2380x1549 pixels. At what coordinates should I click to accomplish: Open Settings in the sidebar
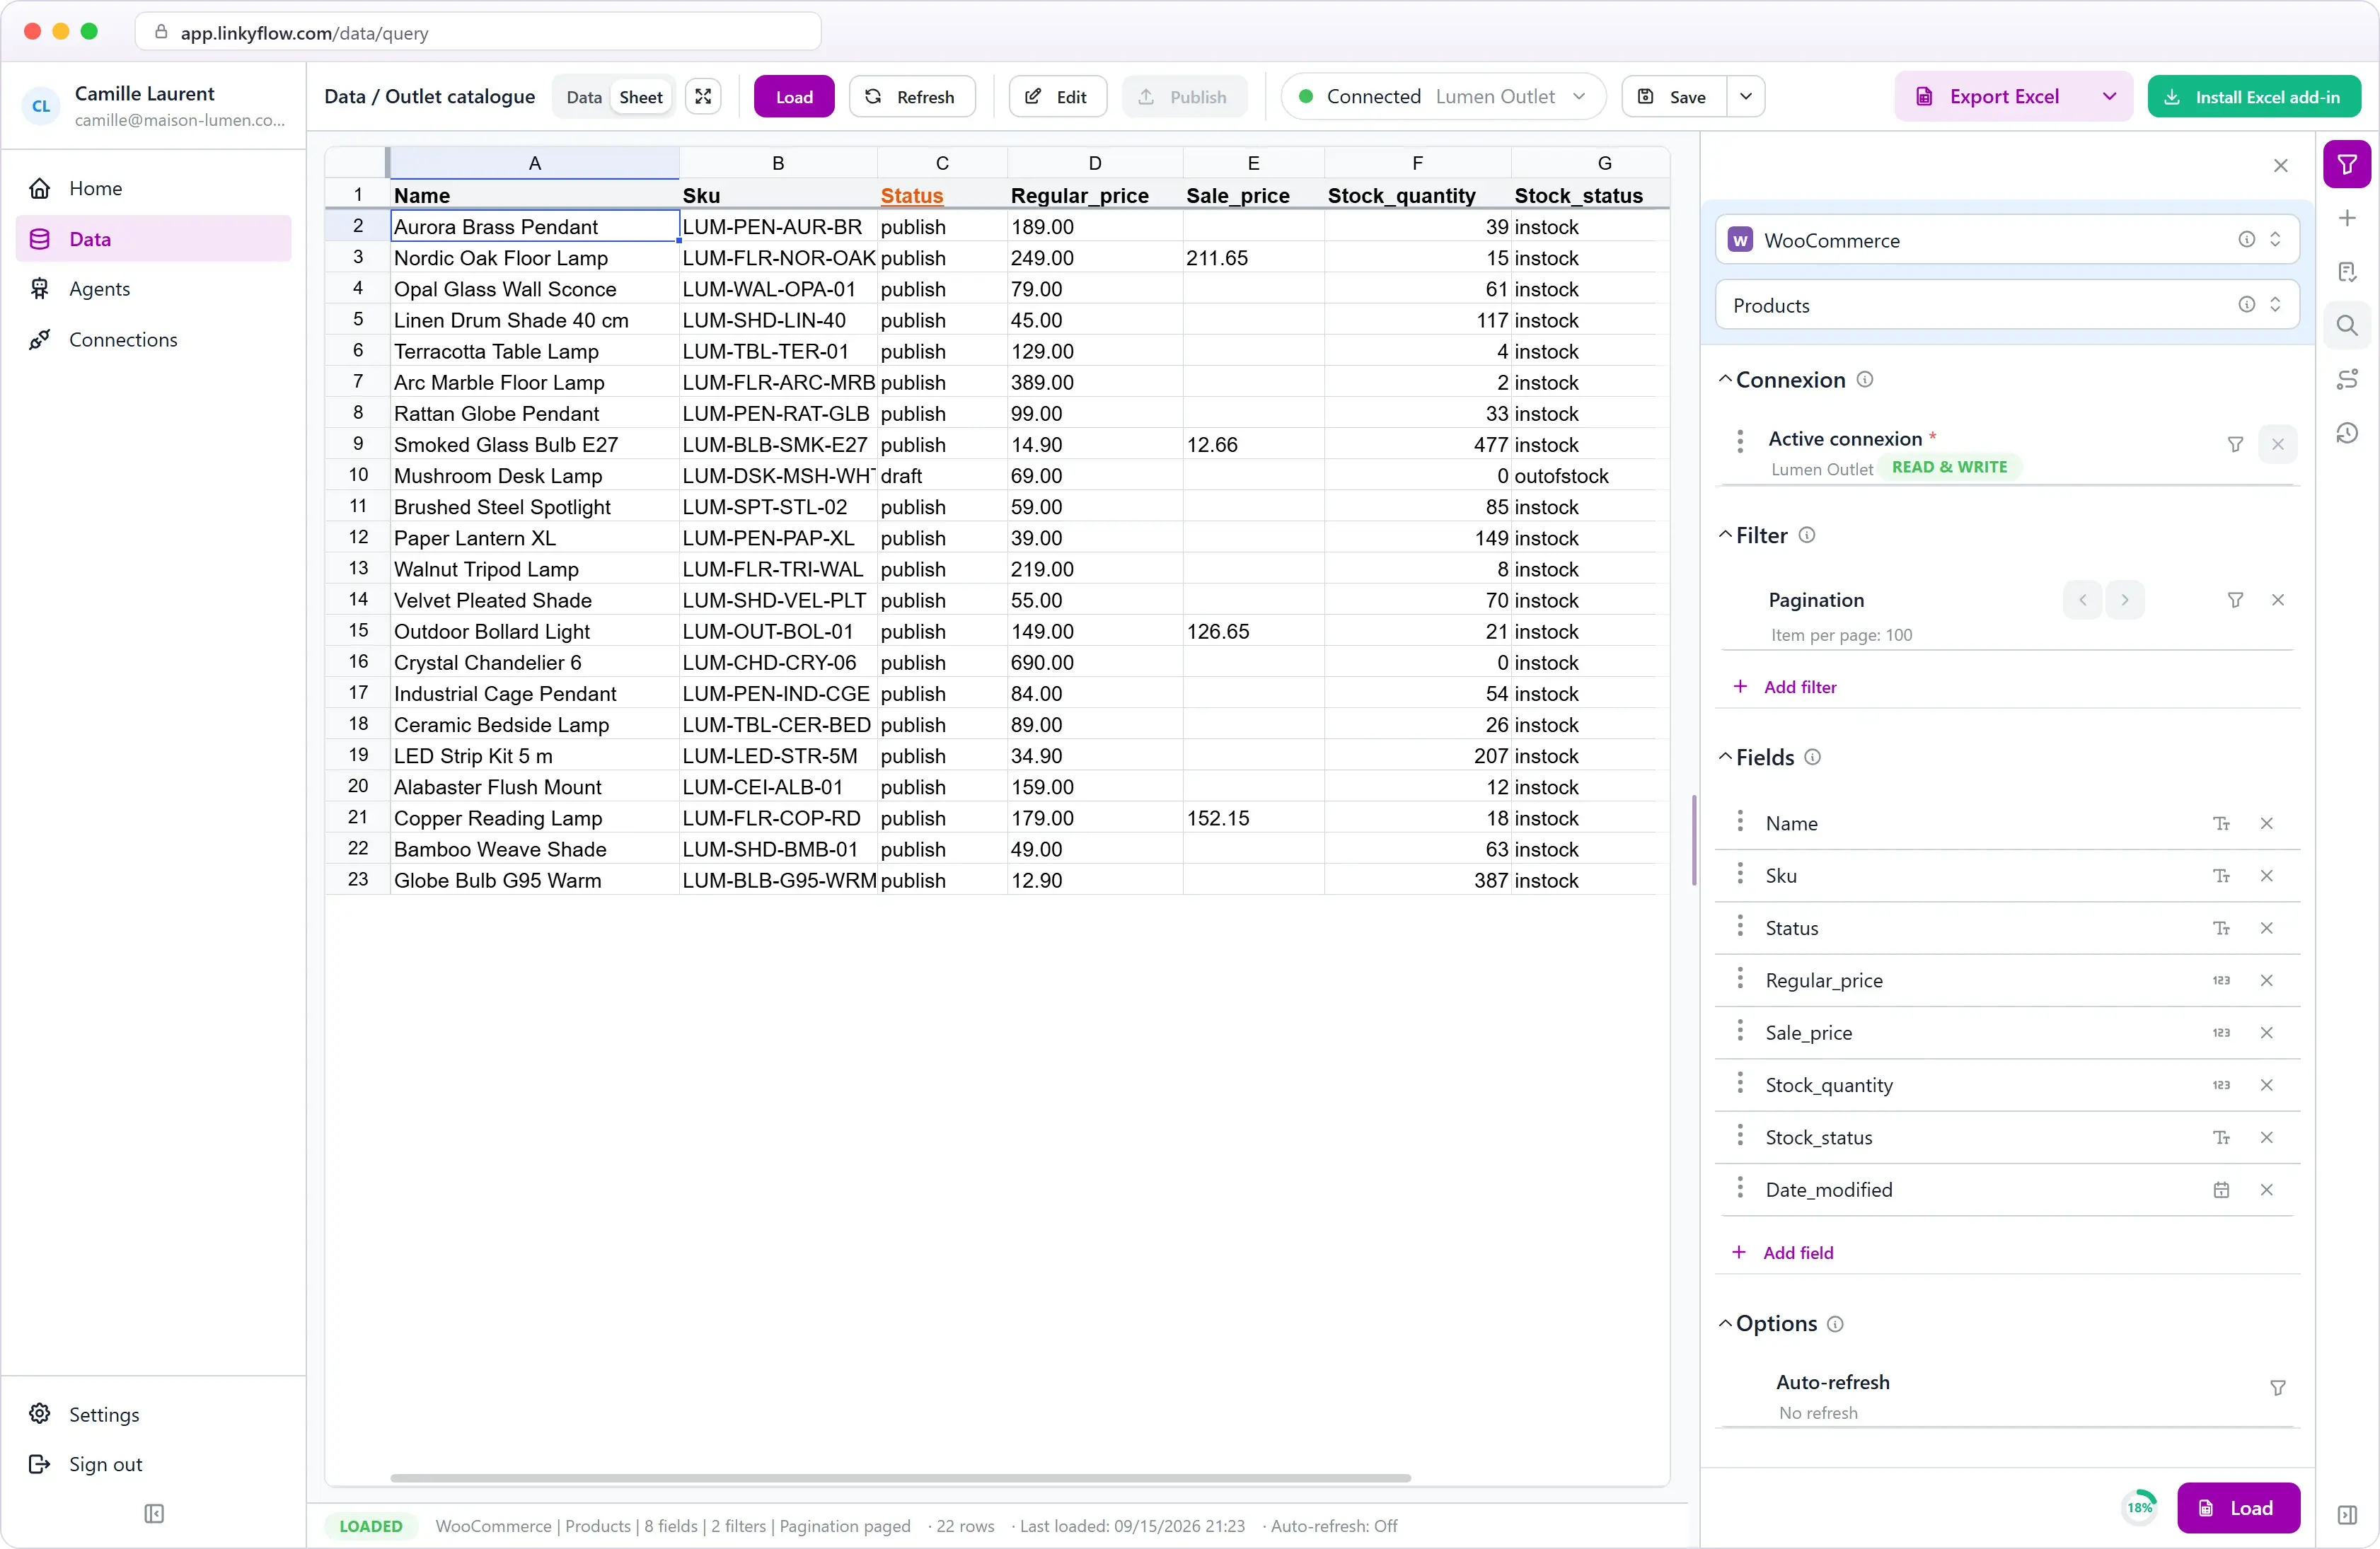(x=153, y=1414)
